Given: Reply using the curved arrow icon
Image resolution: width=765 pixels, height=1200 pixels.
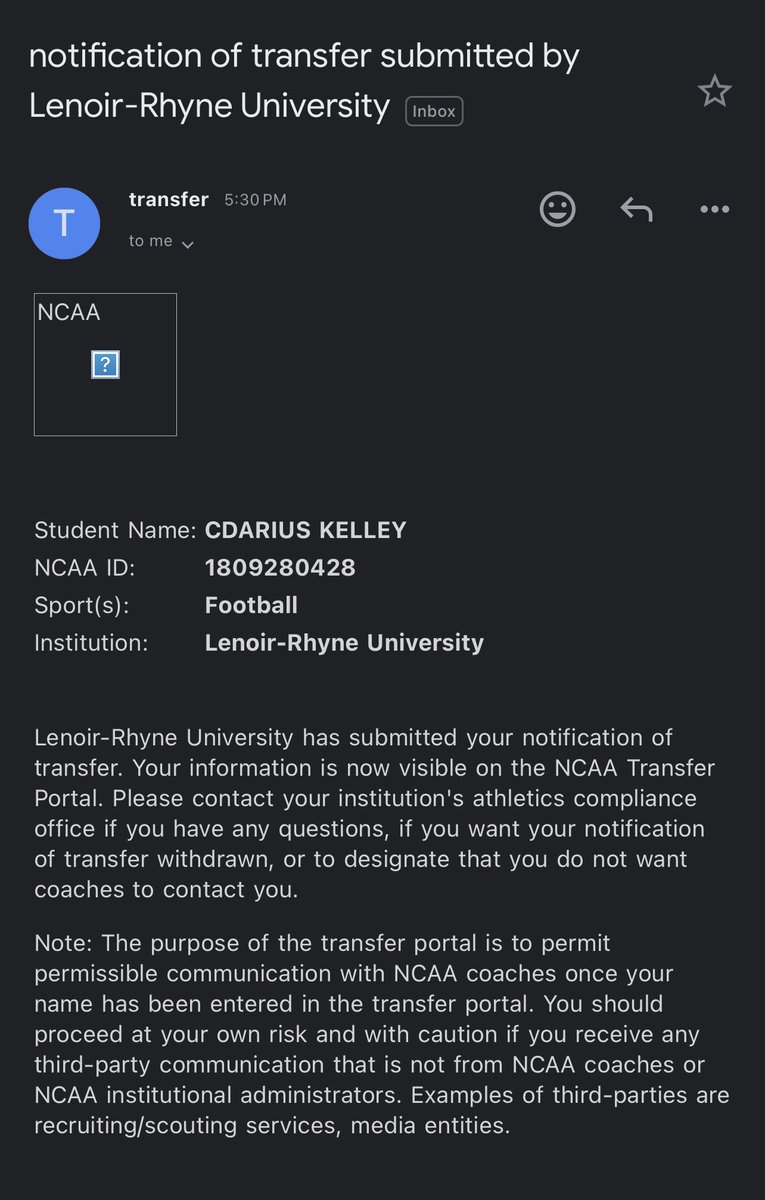Looking at the screenshot, I should (636, 209).
